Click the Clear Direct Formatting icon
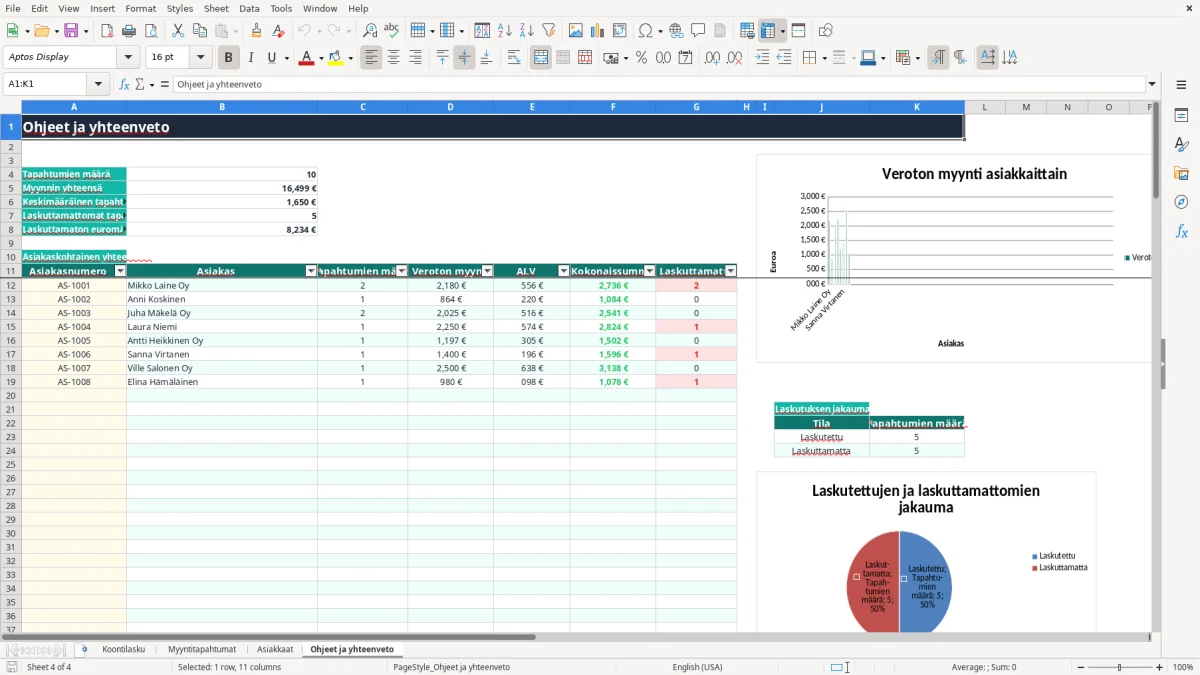The image size is (1200, 675). [x=278, y=31]
